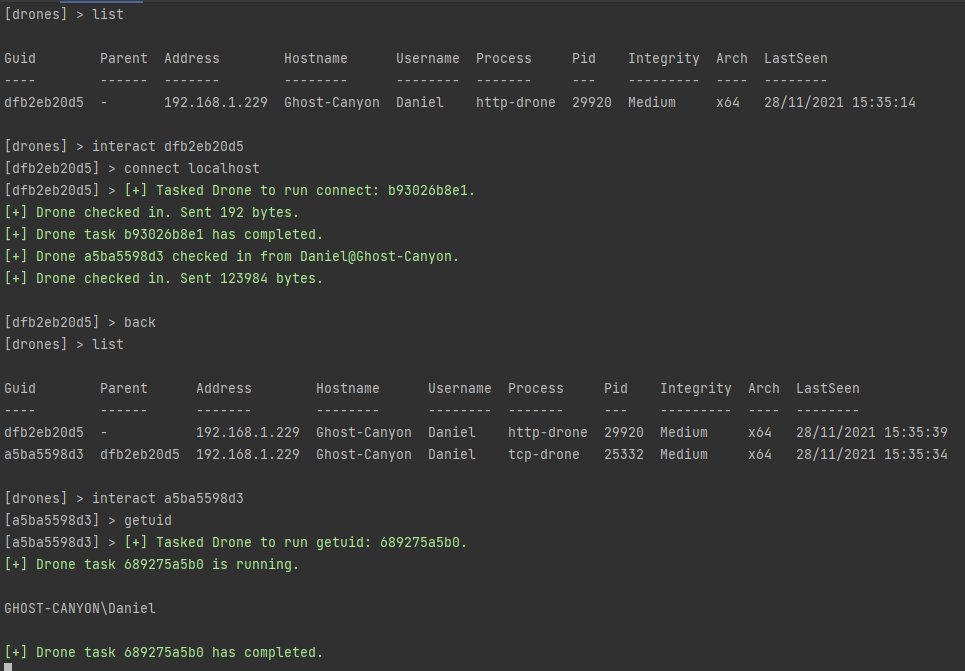Click the 'GHOST-CANYON\Daniel' output line
Viewport: 965px width, 671px height.
pos(80,609)
